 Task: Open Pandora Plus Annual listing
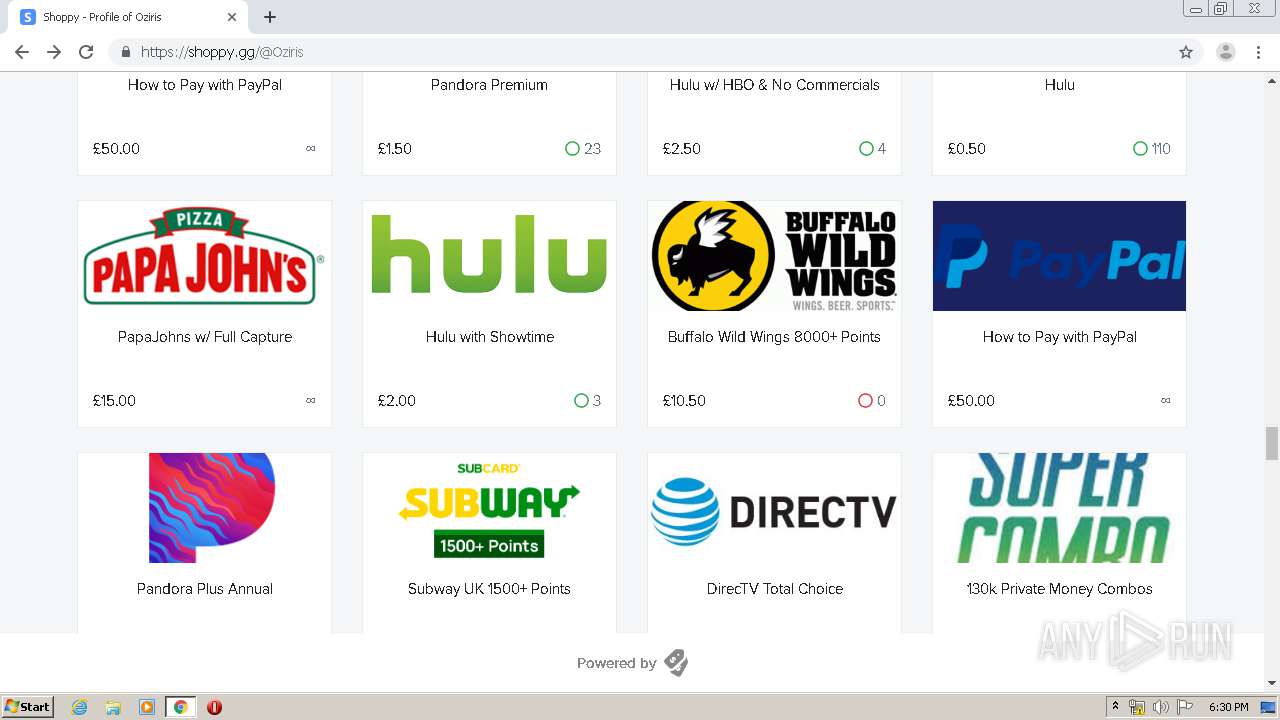tap(205, 589)
